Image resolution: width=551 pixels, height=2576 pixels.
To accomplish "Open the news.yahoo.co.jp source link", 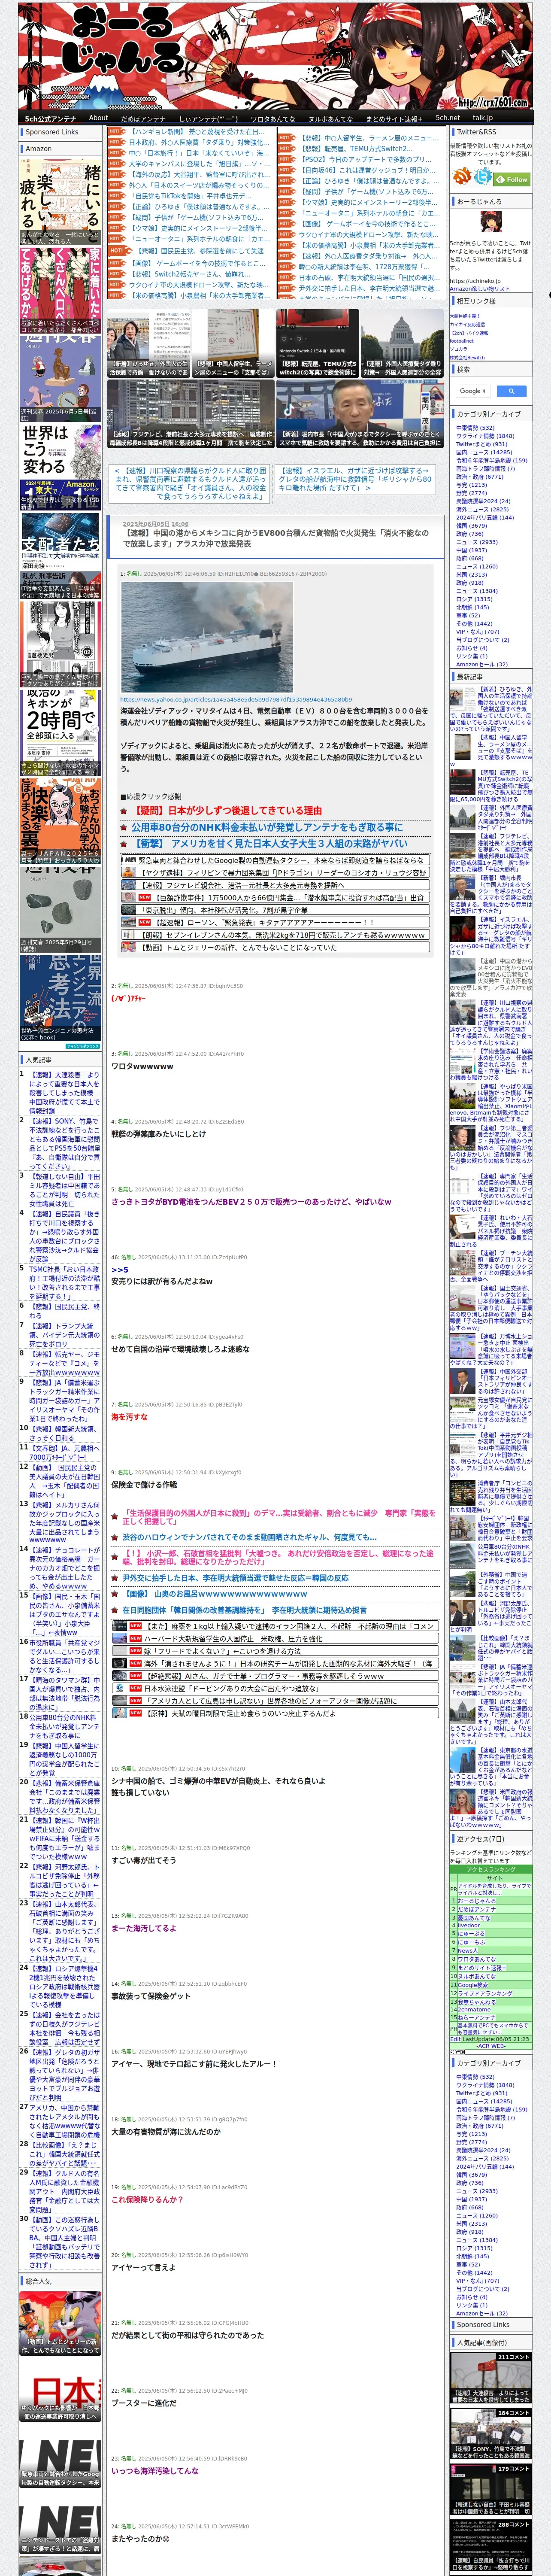I will point(236,699).
